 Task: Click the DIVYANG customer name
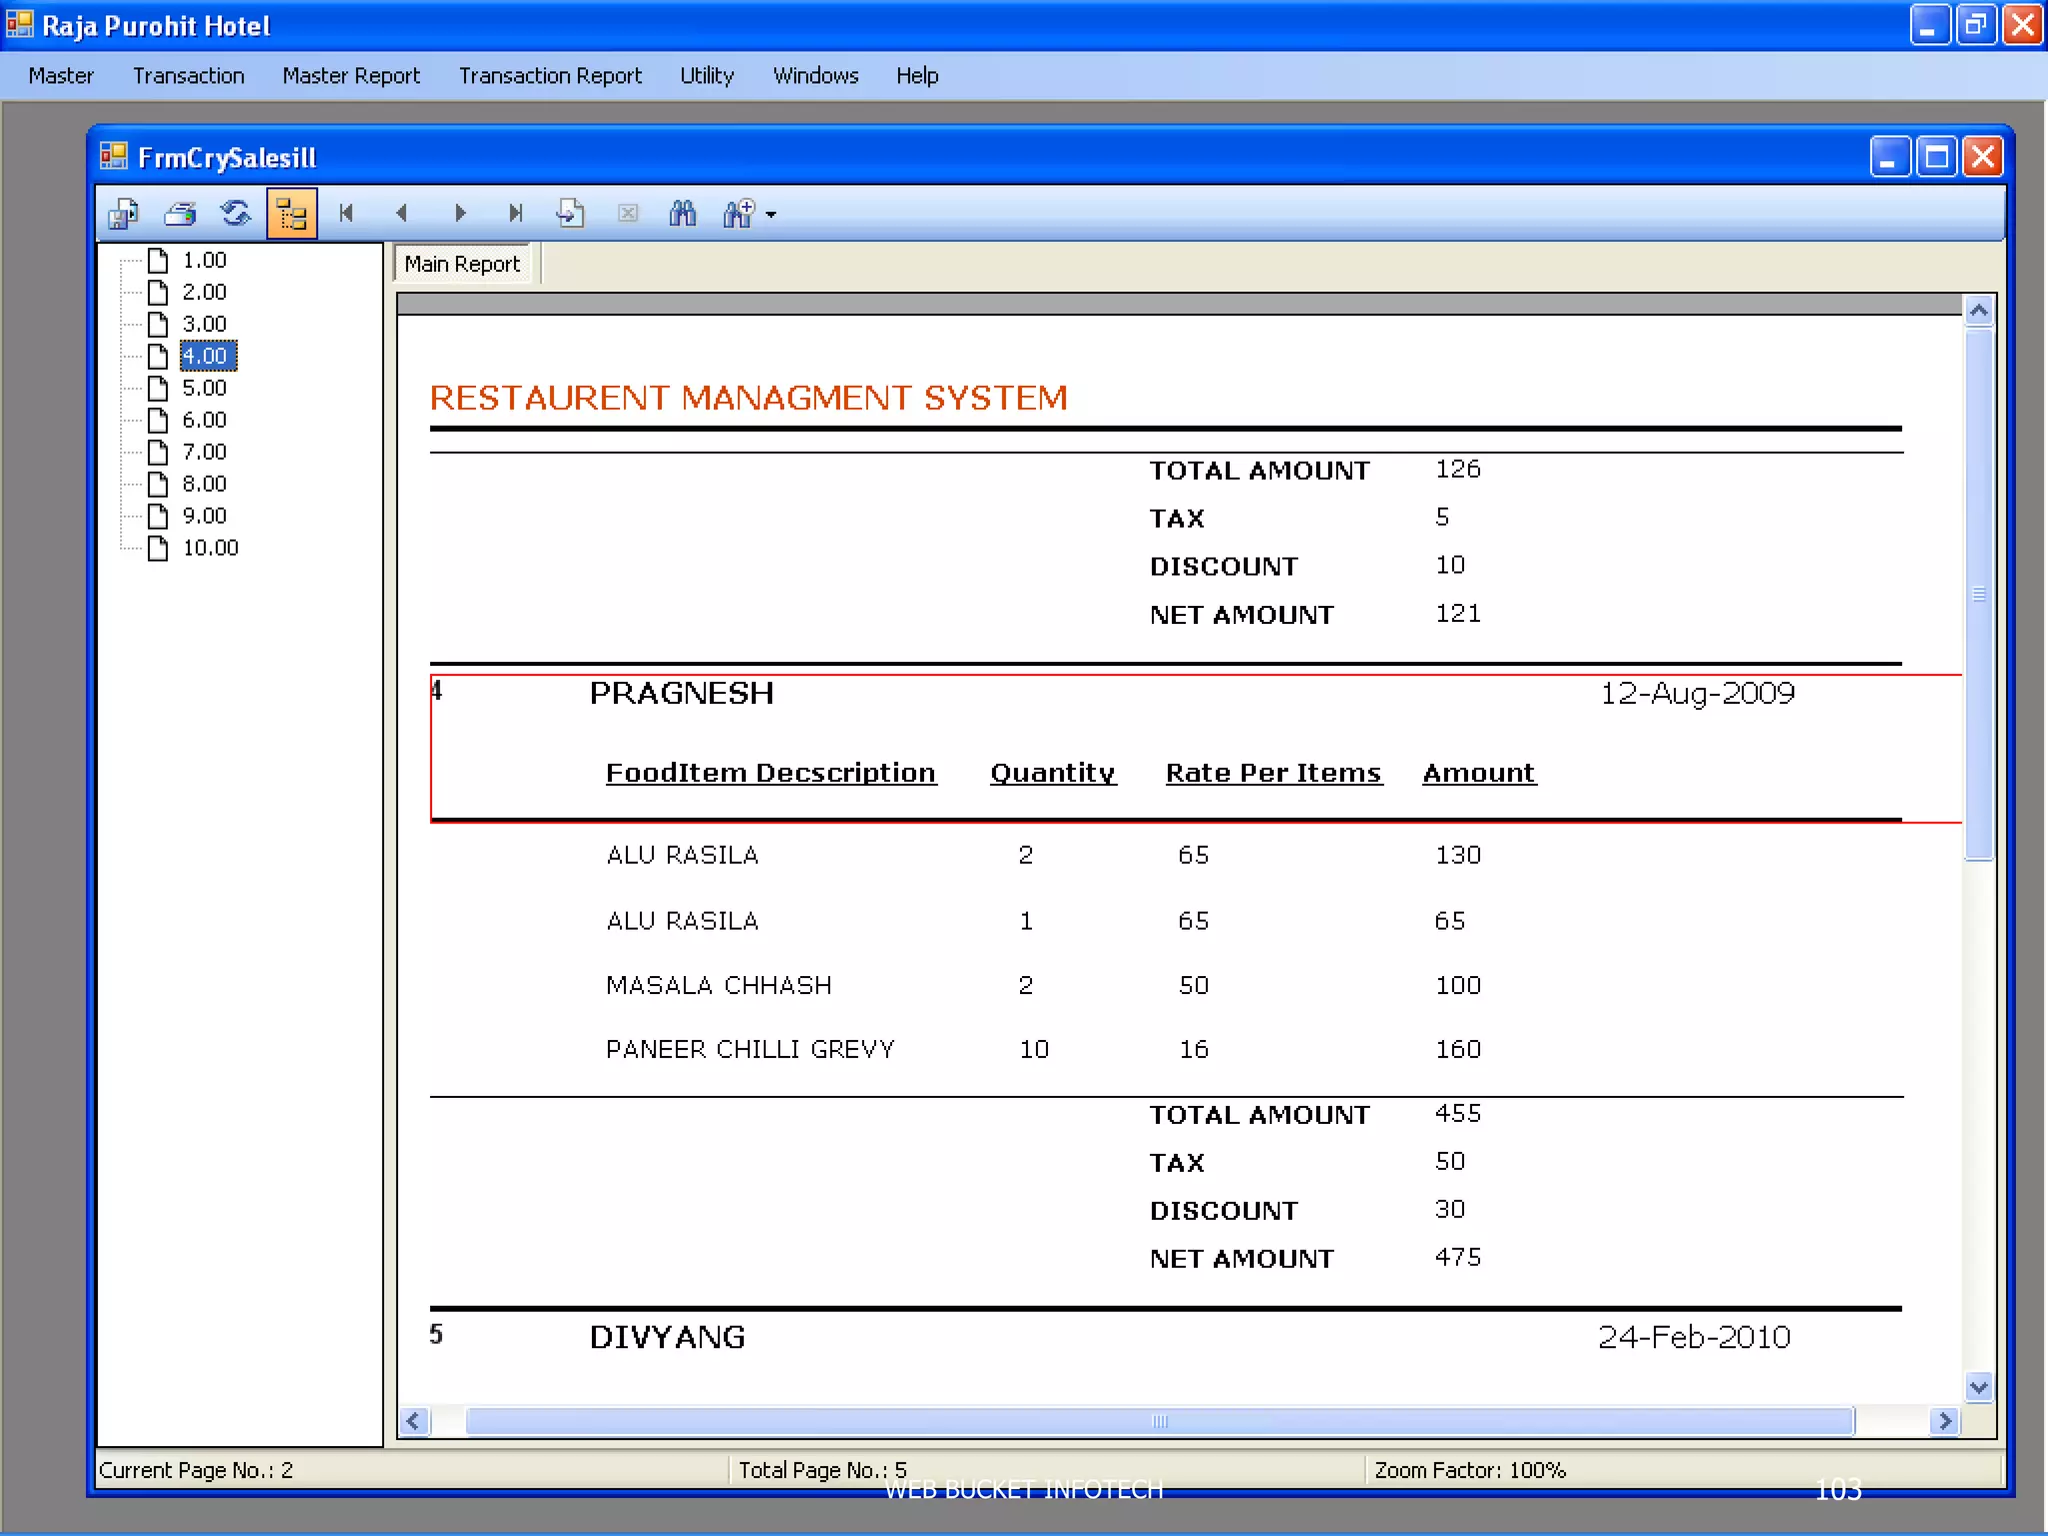tap(668, 1337)
